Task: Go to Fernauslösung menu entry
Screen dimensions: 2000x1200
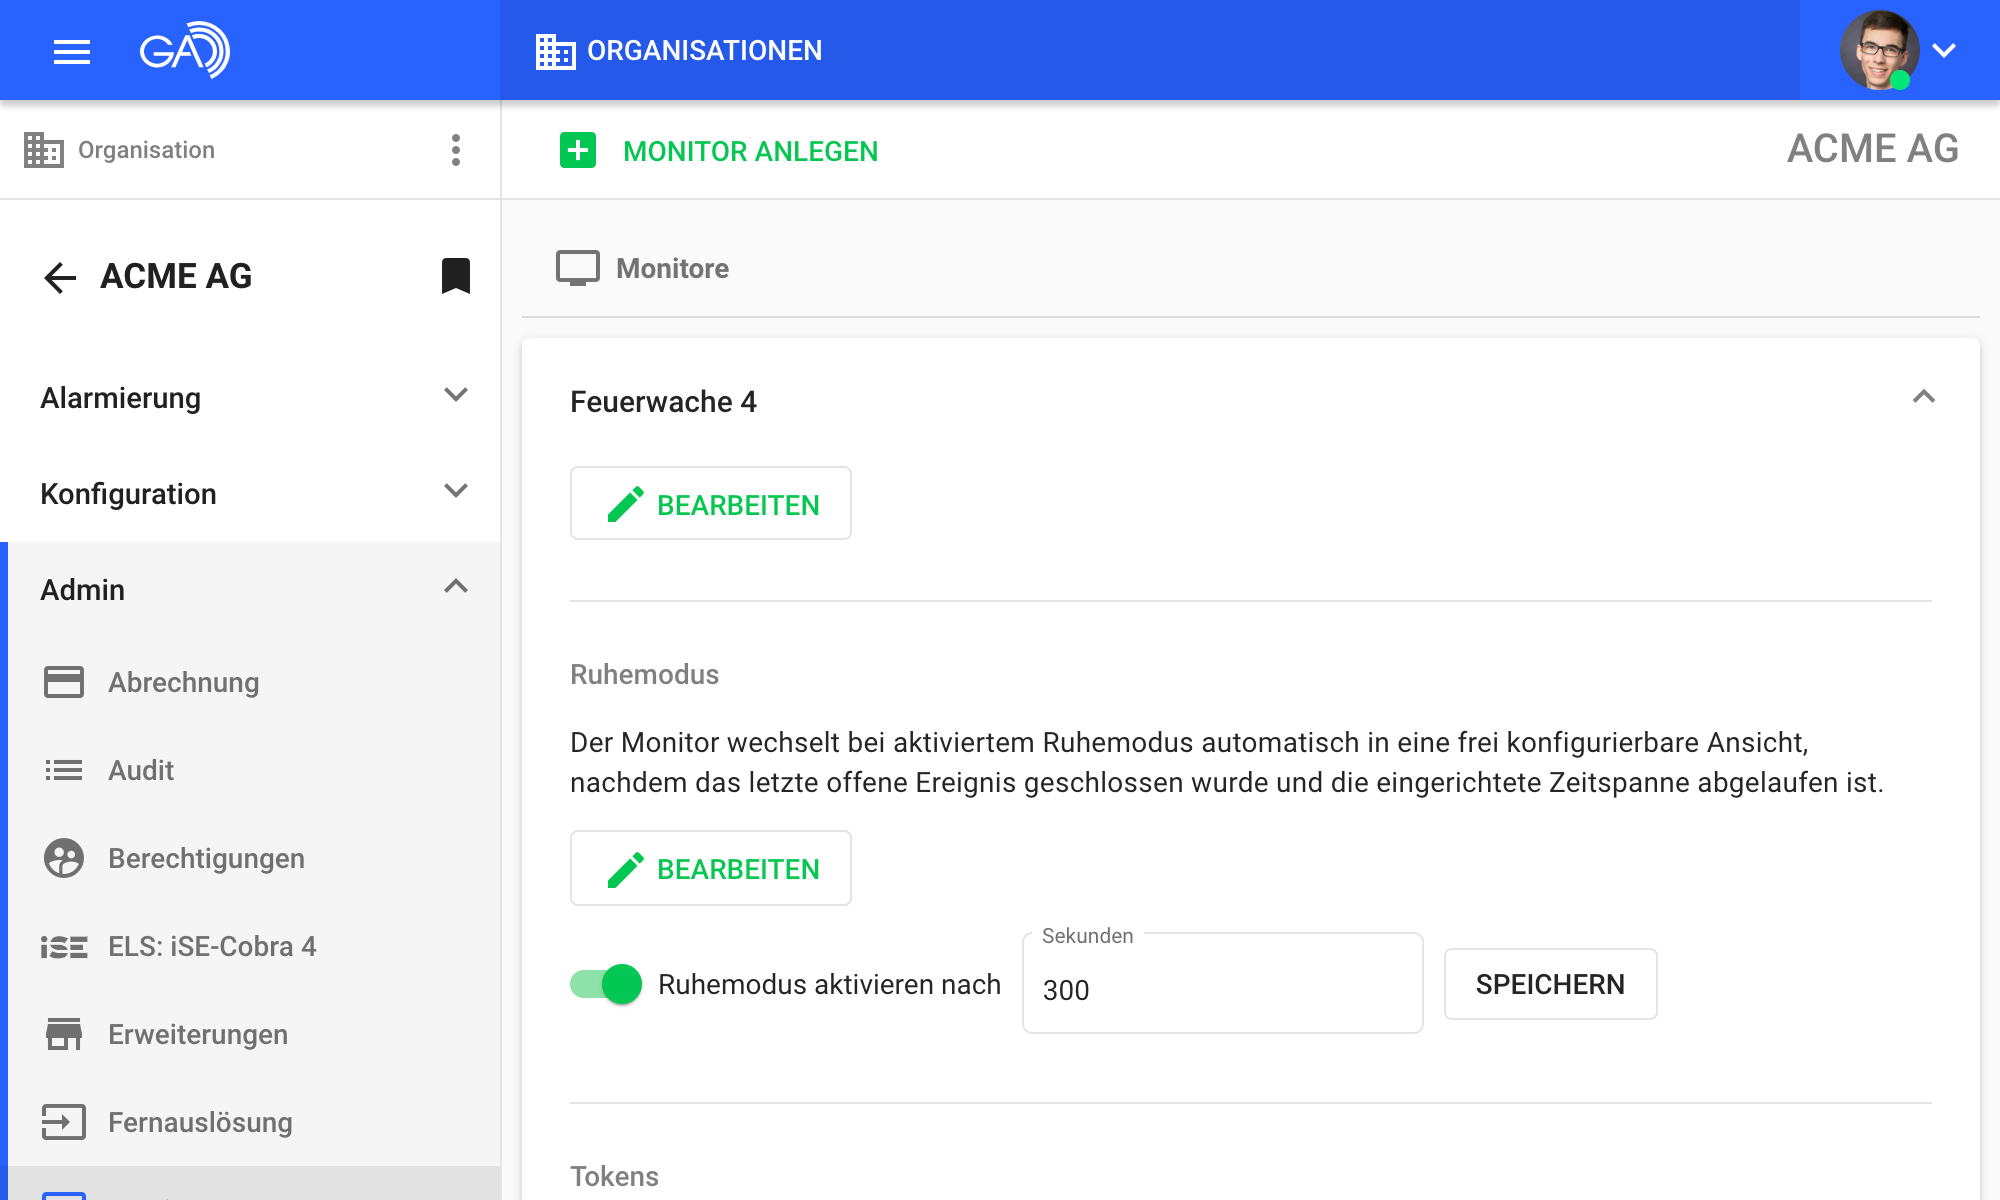Action: (x=200, y=1122)
